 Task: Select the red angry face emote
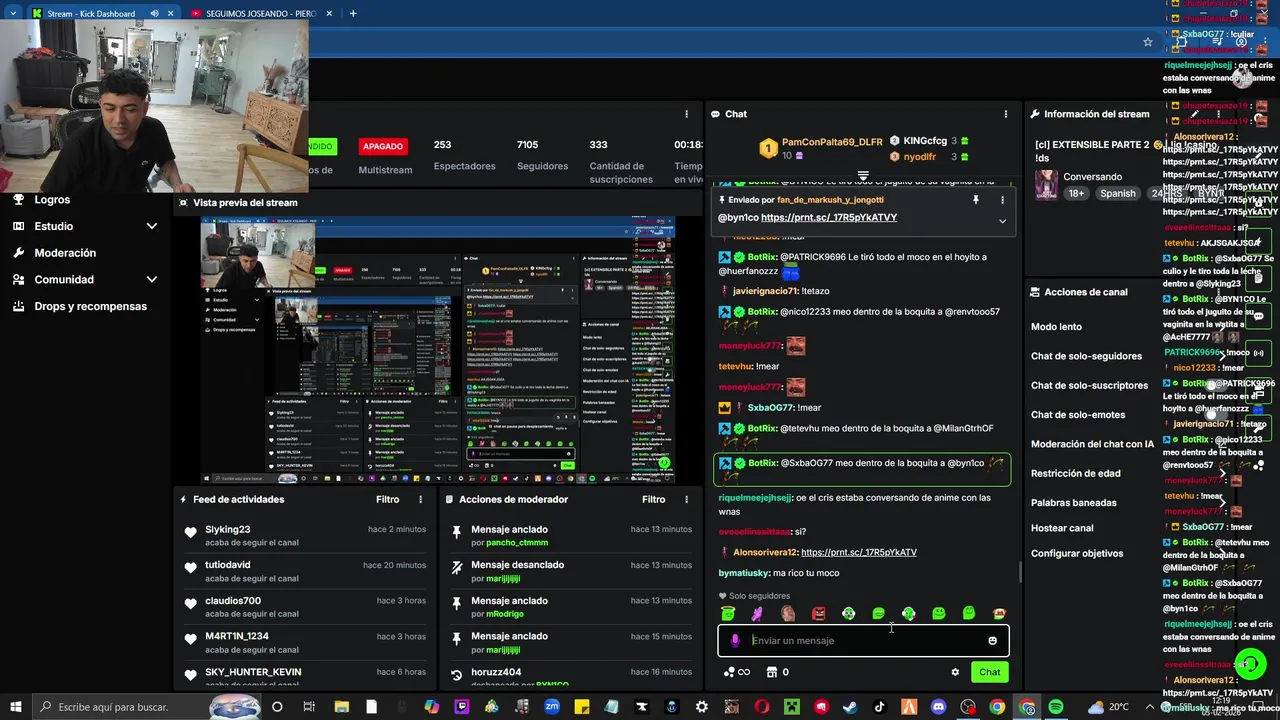[818, 613]
